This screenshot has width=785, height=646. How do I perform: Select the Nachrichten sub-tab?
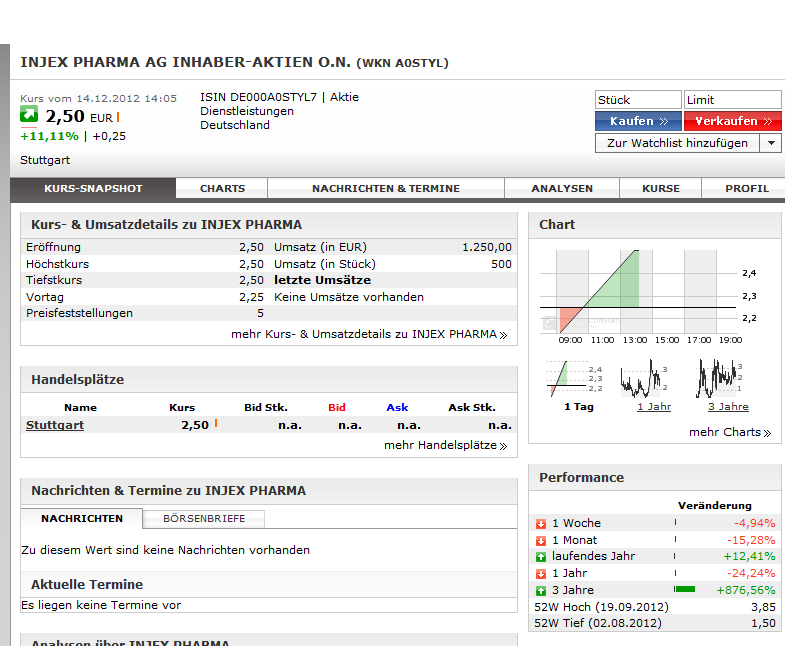[82, 518]
